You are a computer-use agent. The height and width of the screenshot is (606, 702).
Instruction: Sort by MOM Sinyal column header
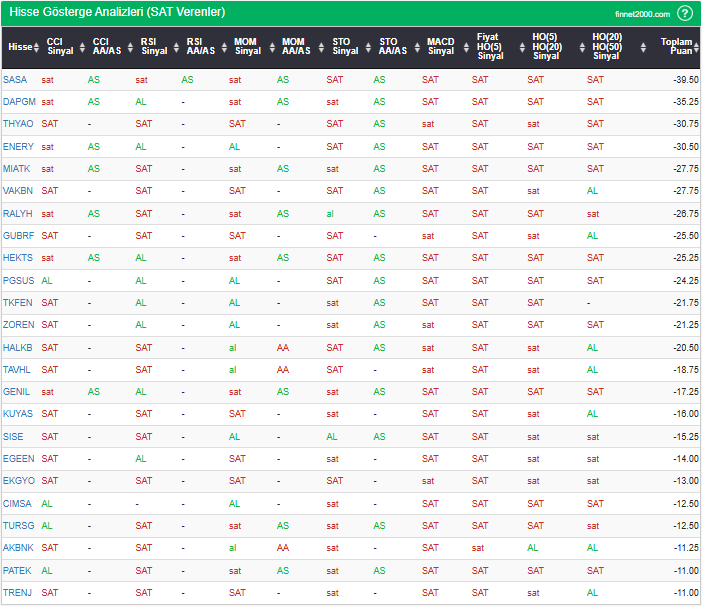pyautogui.click(x=247, y=47)
